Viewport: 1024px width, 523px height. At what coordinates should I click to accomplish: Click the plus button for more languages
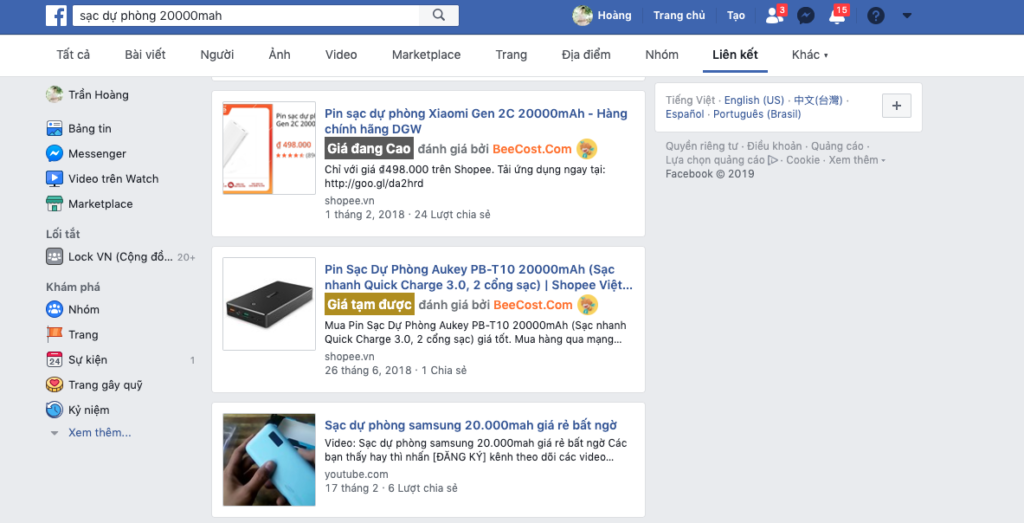(897, 106)
